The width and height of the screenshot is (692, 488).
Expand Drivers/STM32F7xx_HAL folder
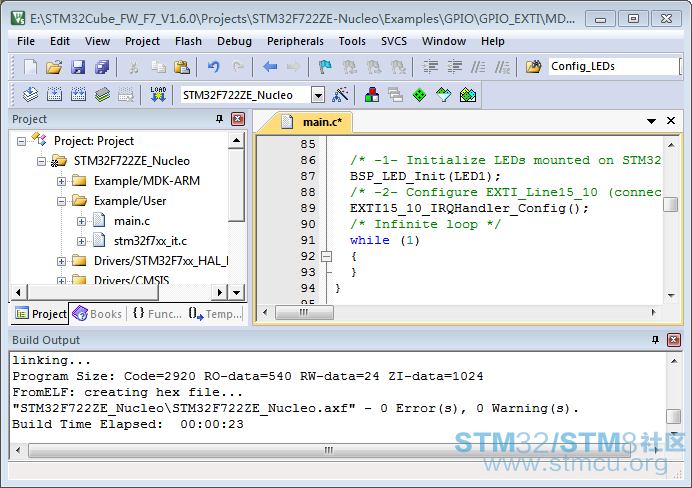coord(61,262)
